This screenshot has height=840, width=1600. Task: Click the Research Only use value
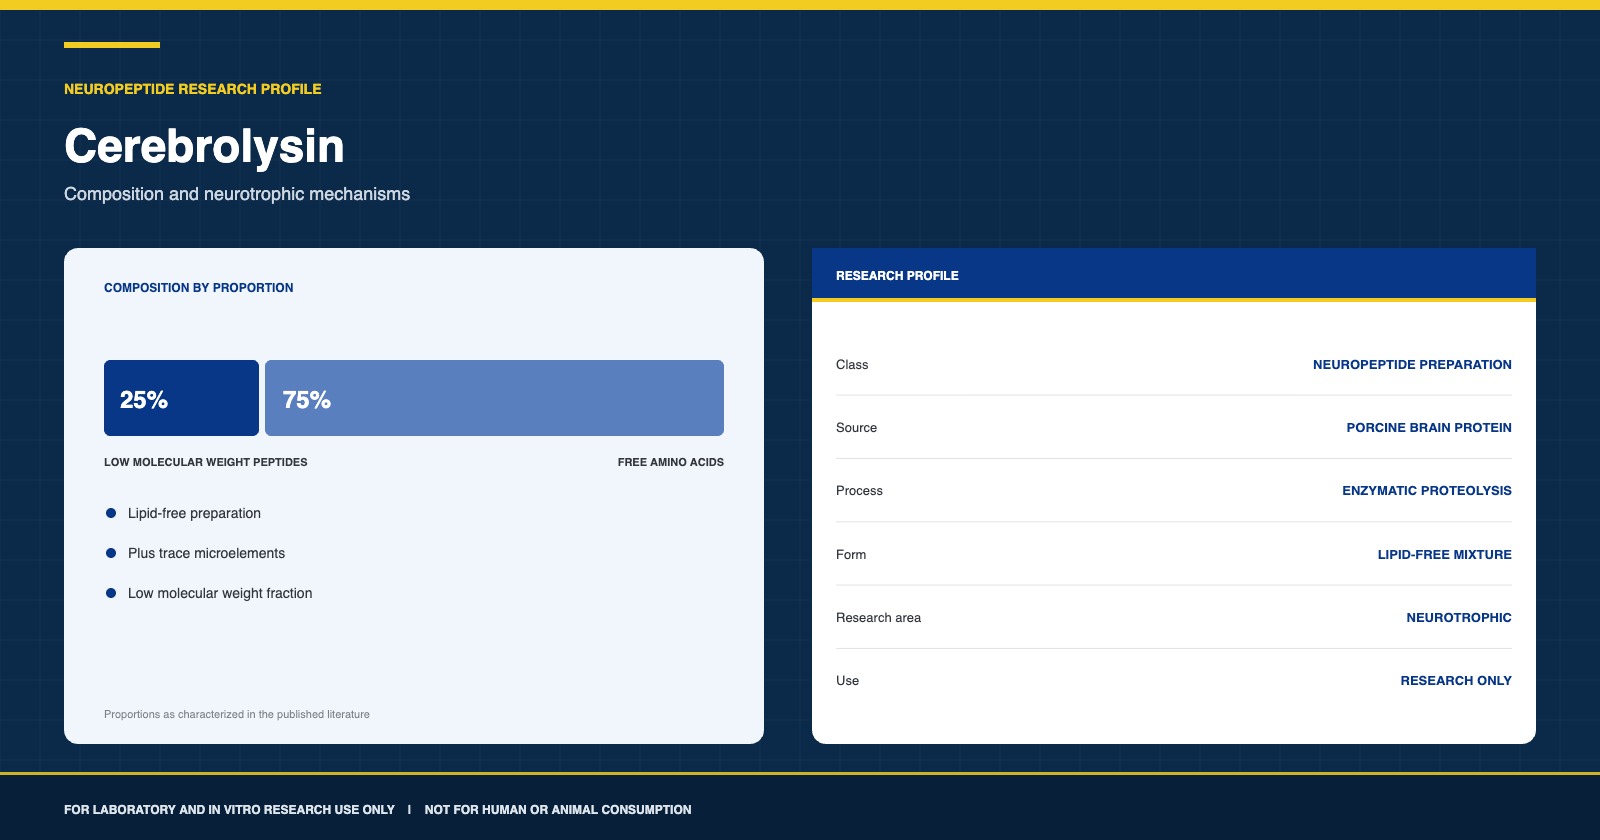[x=1456, y=681]
